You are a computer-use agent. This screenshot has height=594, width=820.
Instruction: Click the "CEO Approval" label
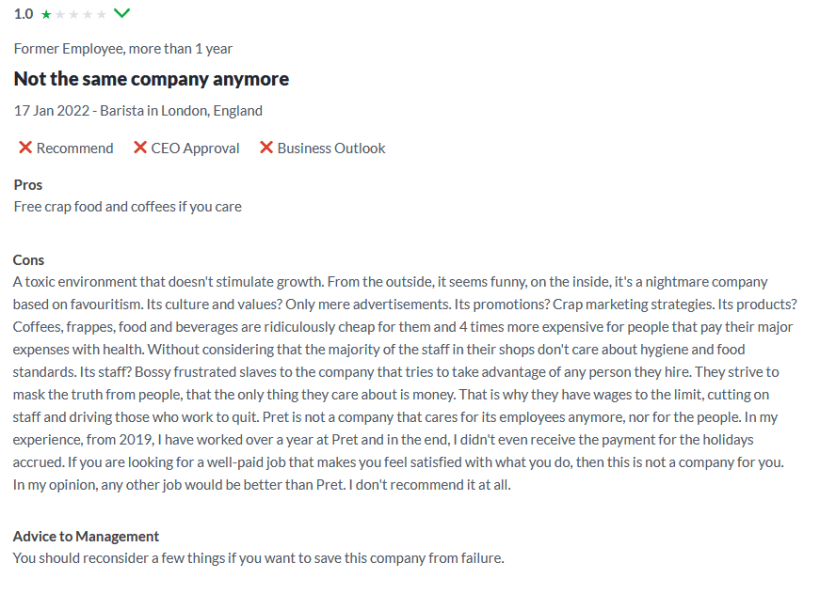195,148
